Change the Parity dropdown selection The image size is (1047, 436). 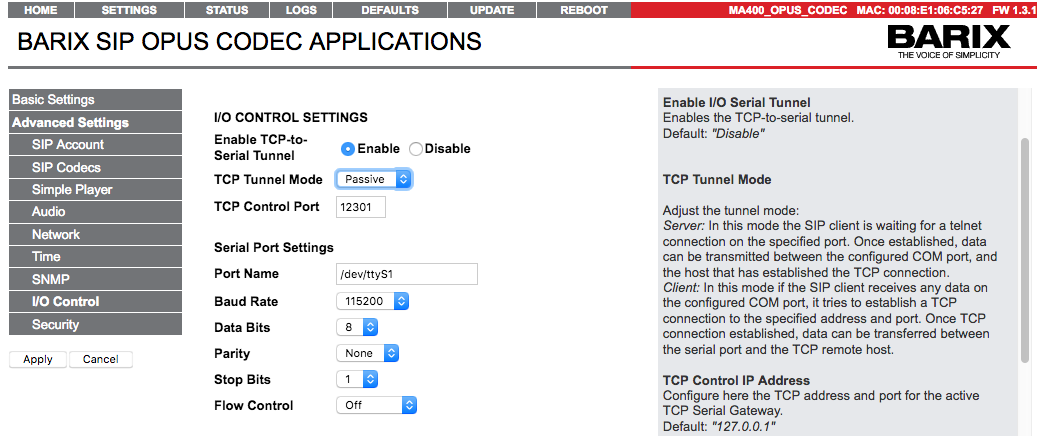tap(367, 353)
